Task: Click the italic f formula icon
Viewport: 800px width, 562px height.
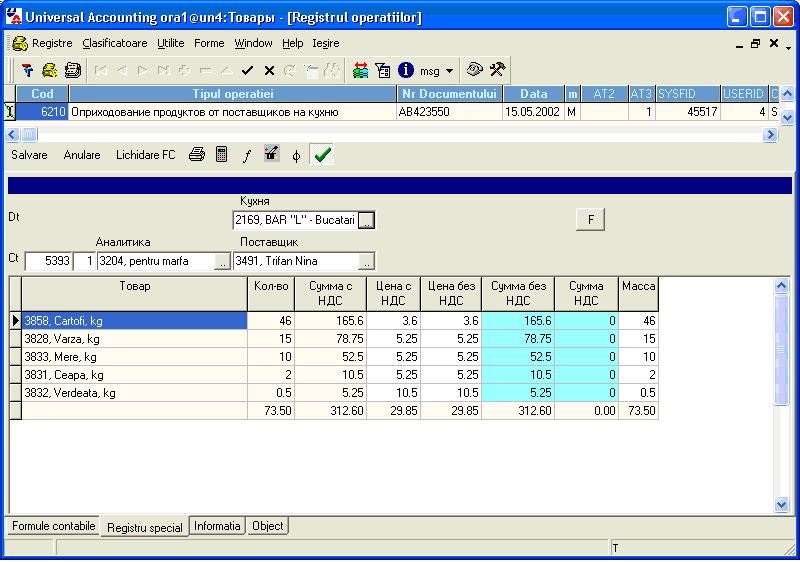Action: tap(247, 155)
